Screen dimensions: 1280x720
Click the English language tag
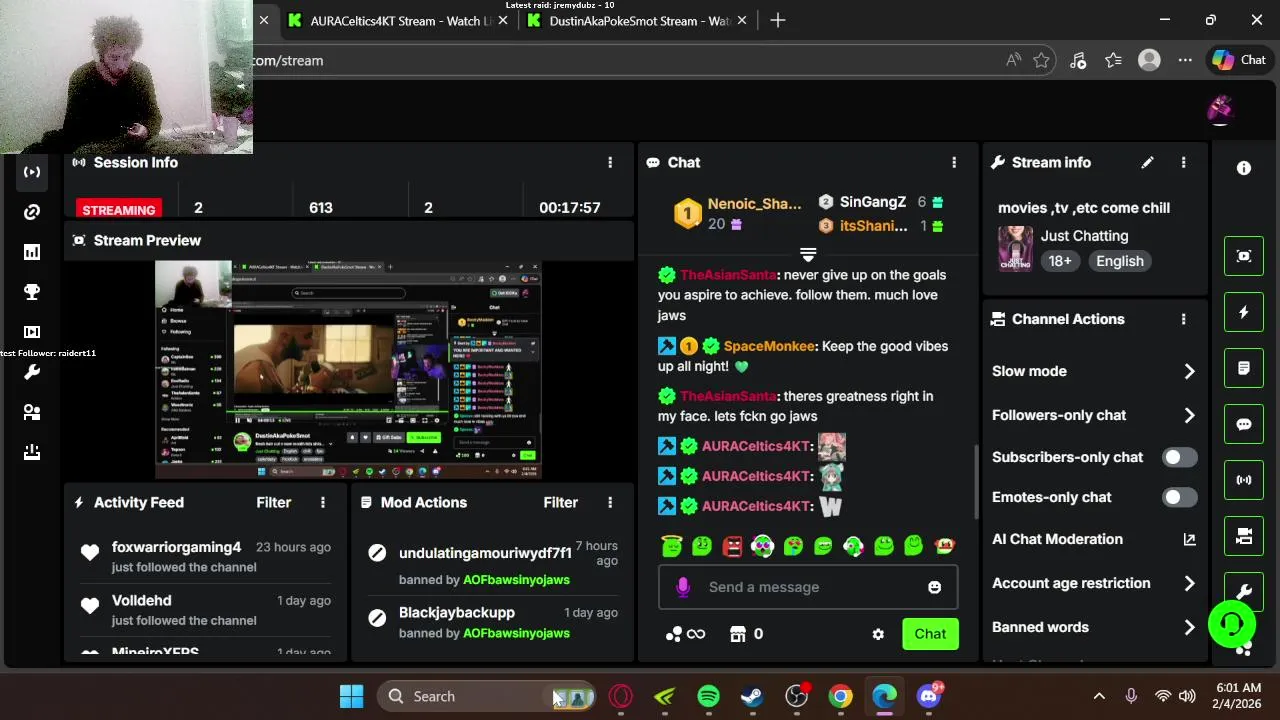[1120, 261]
